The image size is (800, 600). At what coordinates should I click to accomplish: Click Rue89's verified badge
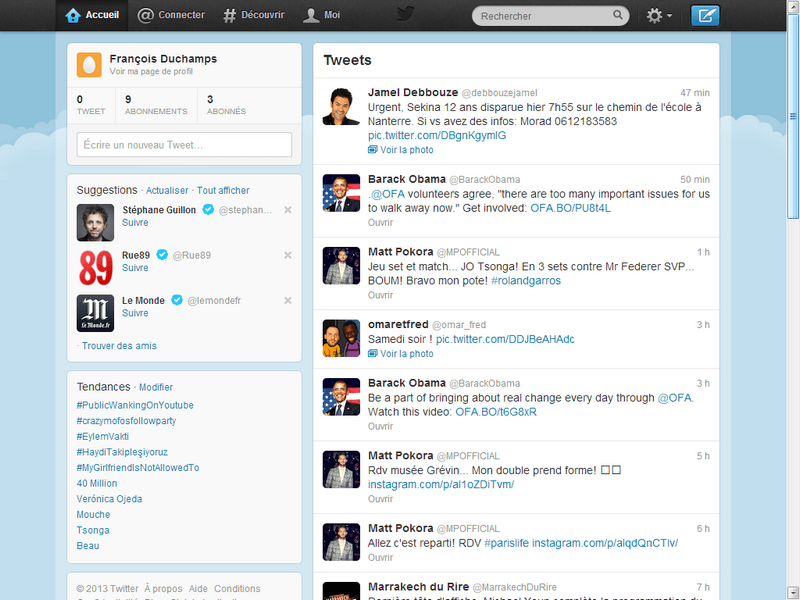162,255
